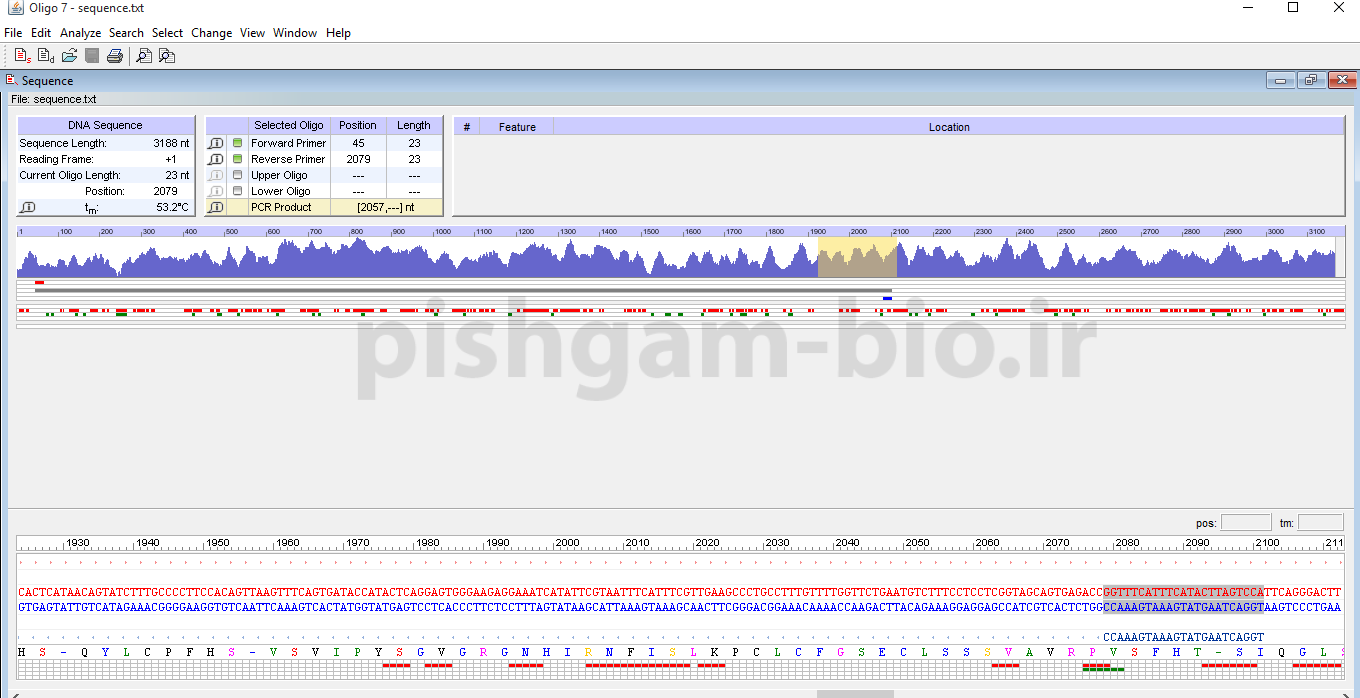Select the PCR Product row label
1360x698 pixels.
click(281, 207)
